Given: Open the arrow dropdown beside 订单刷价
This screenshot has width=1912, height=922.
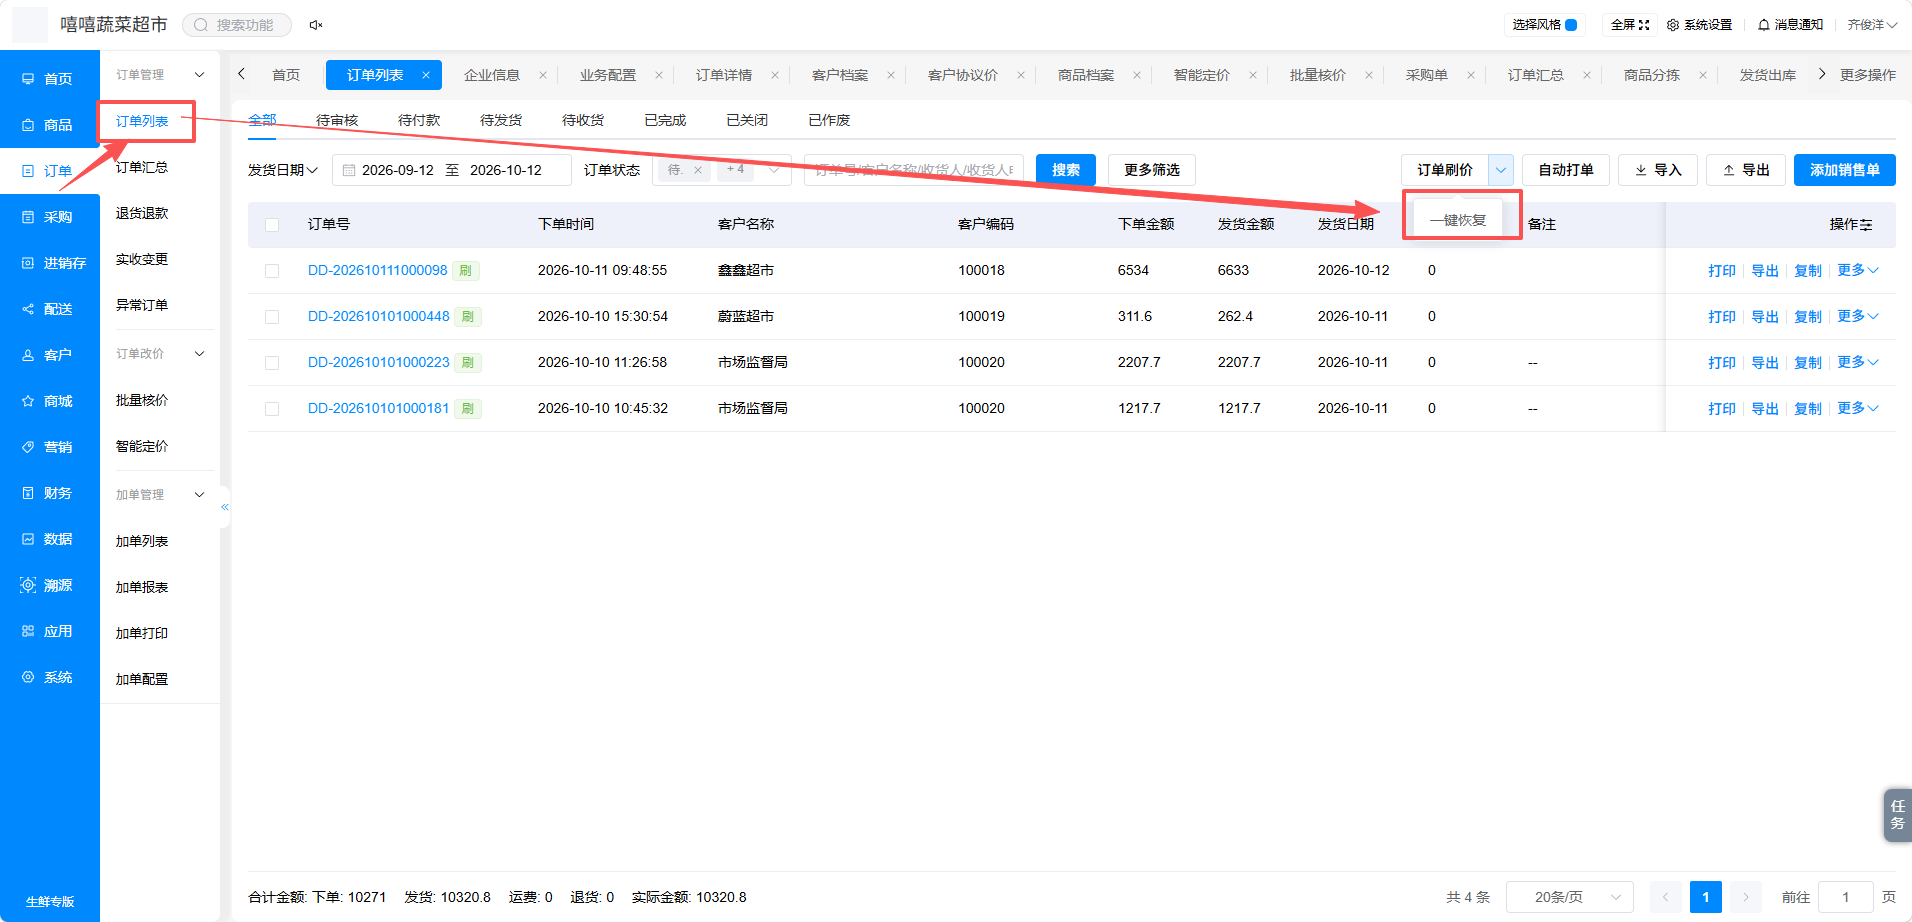Looking at the screenshot, I should 1501,170.
